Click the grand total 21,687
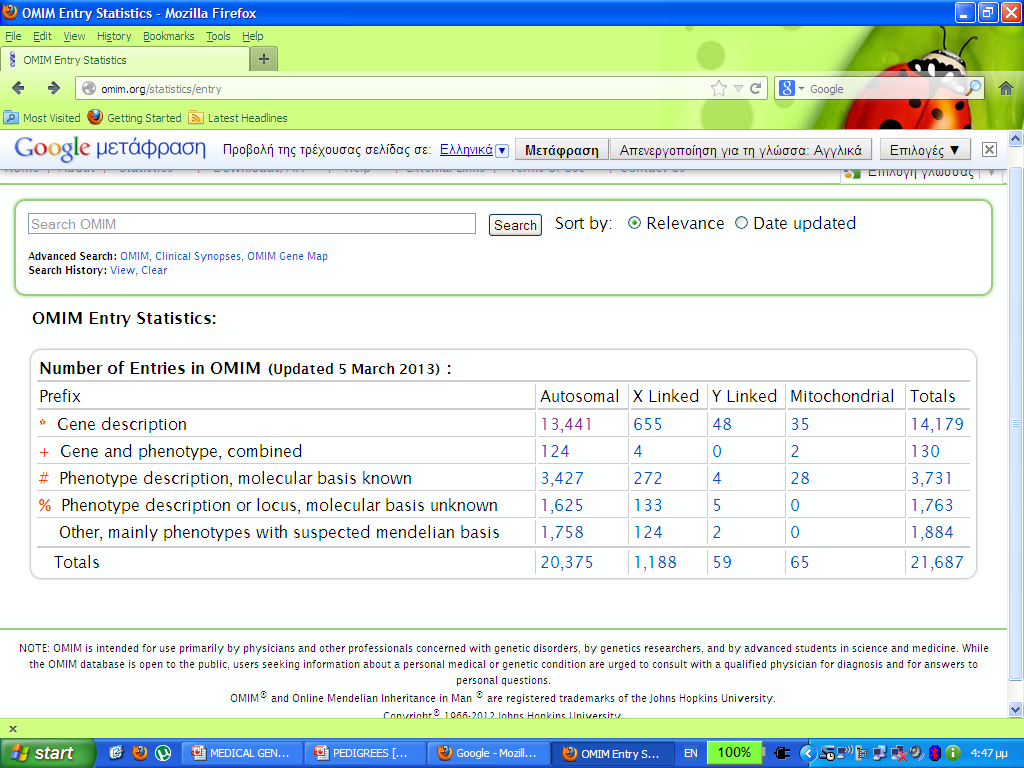Viewport: 1024px width, 768px height. [936, 562]
